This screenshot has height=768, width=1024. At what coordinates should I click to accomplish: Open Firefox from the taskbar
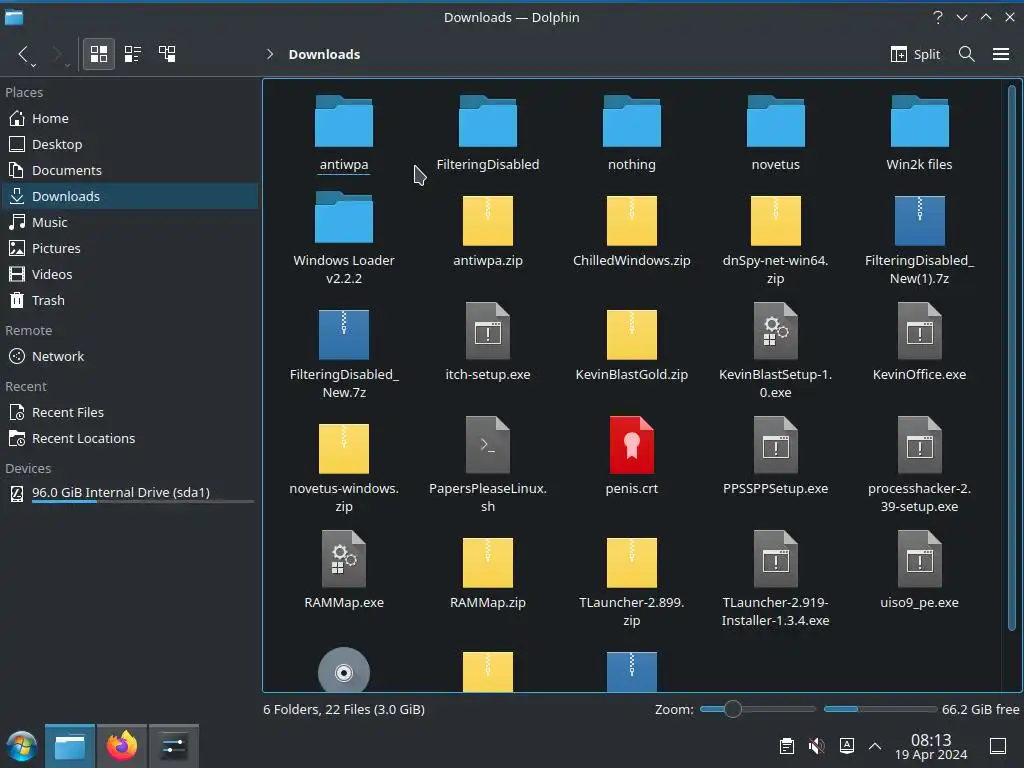pos(121,746)
